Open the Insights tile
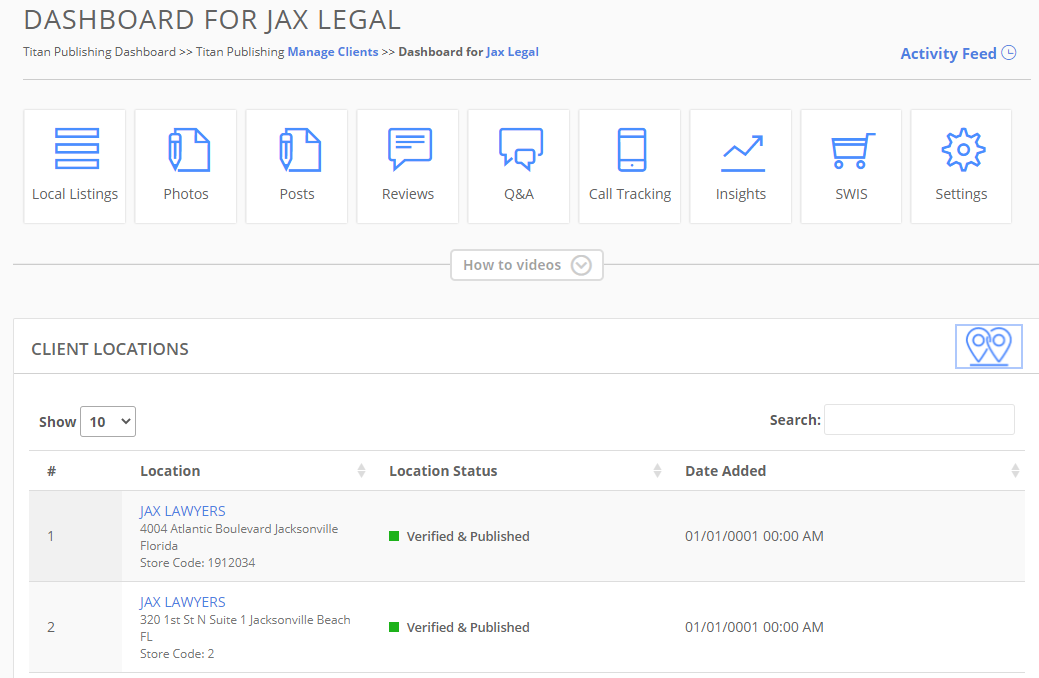The width and height of the screenshot is (1039, 678). click(741, 166)
